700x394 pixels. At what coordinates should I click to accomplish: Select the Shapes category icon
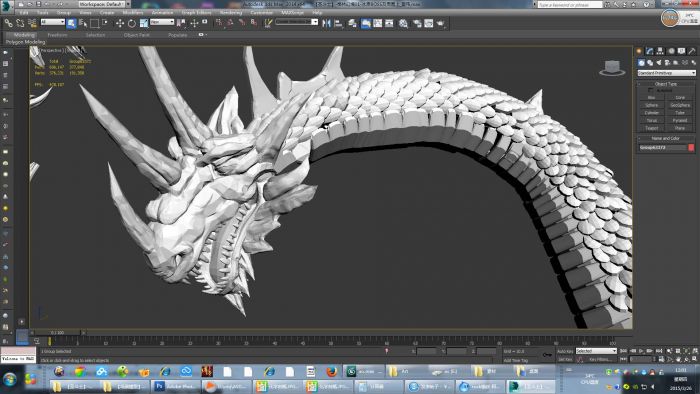pyautogui.click(x=650, y=63)
